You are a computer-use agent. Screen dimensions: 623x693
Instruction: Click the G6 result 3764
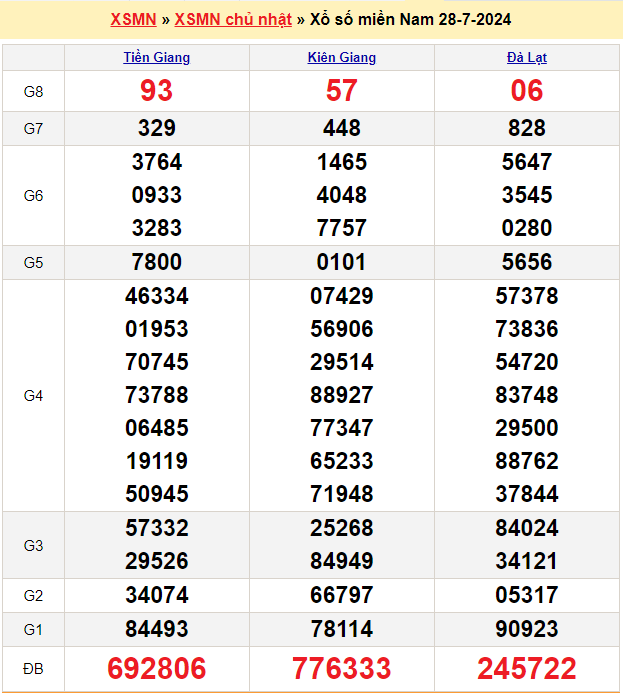click(157, 162)
